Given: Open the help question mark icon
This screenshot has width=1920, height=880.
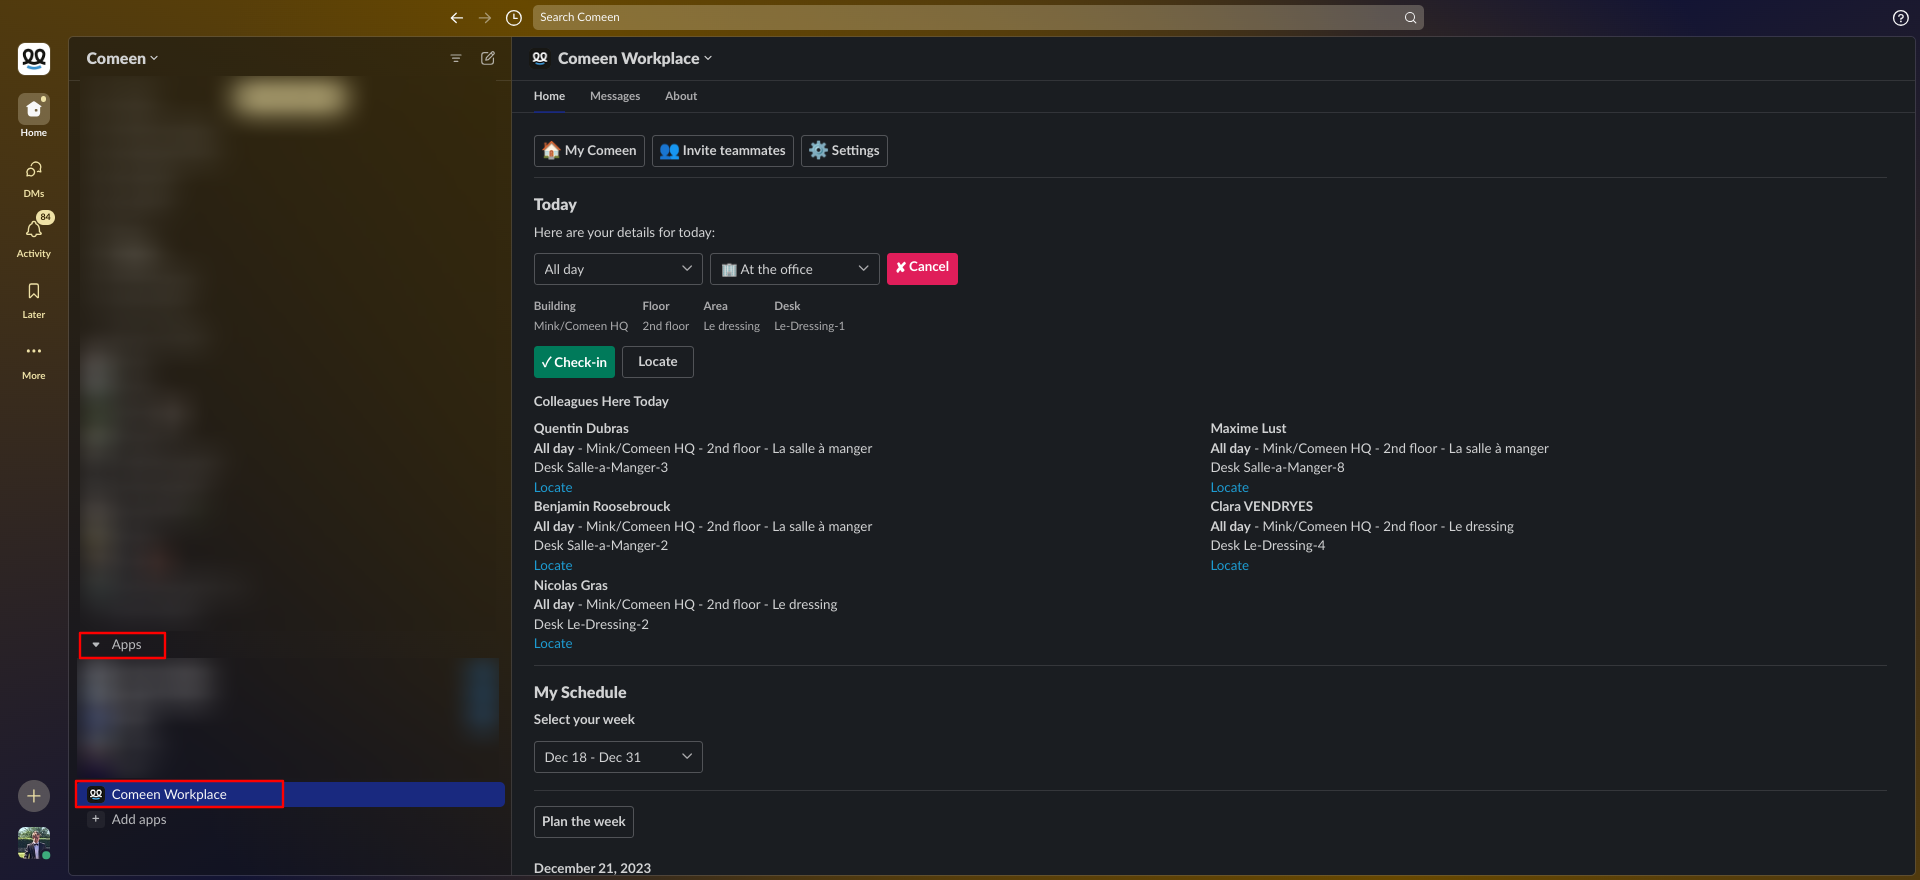Looking at the screenshot, I should click(1900, 18).
